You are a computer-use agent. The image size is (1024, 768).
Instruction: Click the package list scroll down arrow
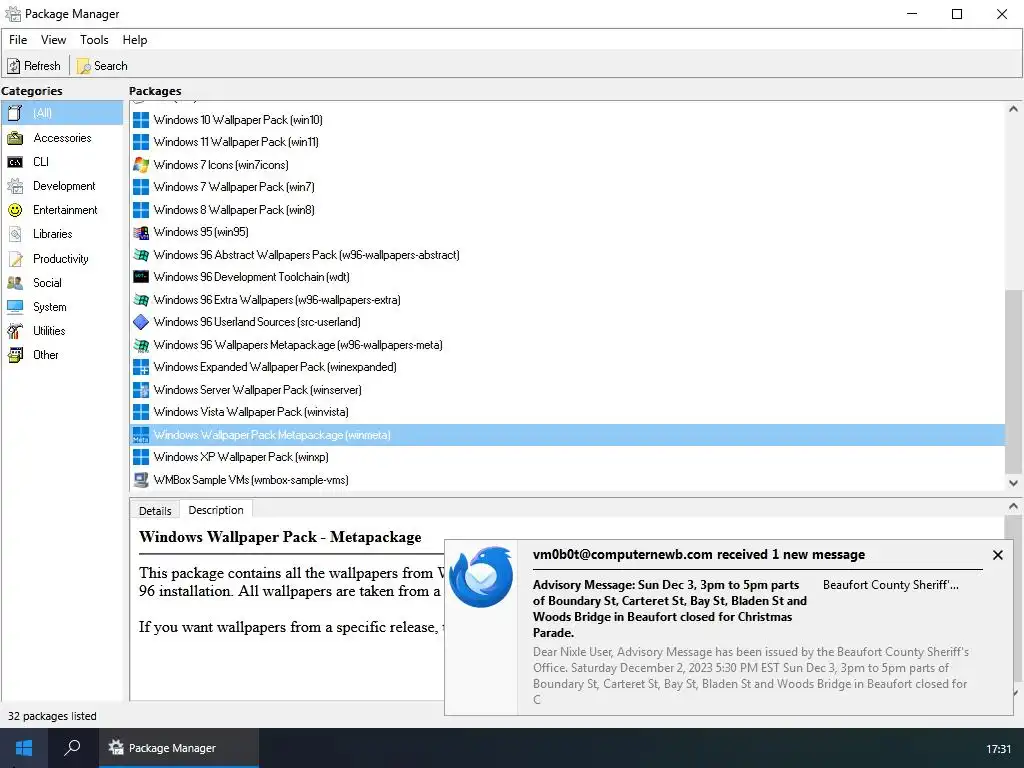click(x=1013, y=483)
